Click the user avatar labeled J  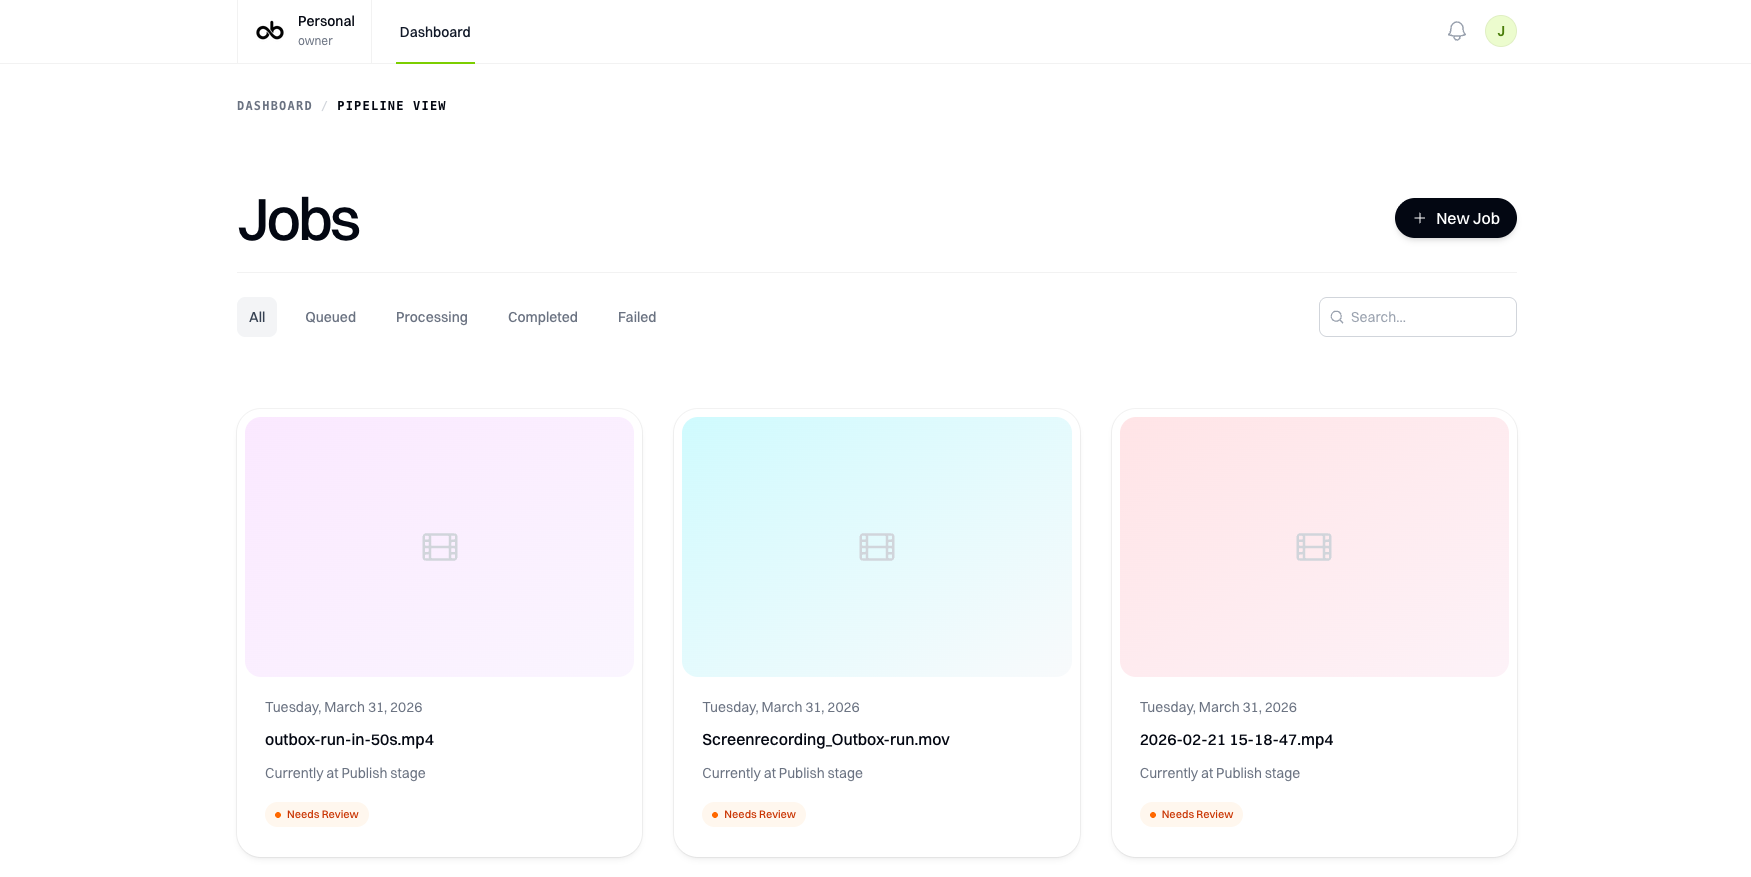click(x=1500, y=31)
